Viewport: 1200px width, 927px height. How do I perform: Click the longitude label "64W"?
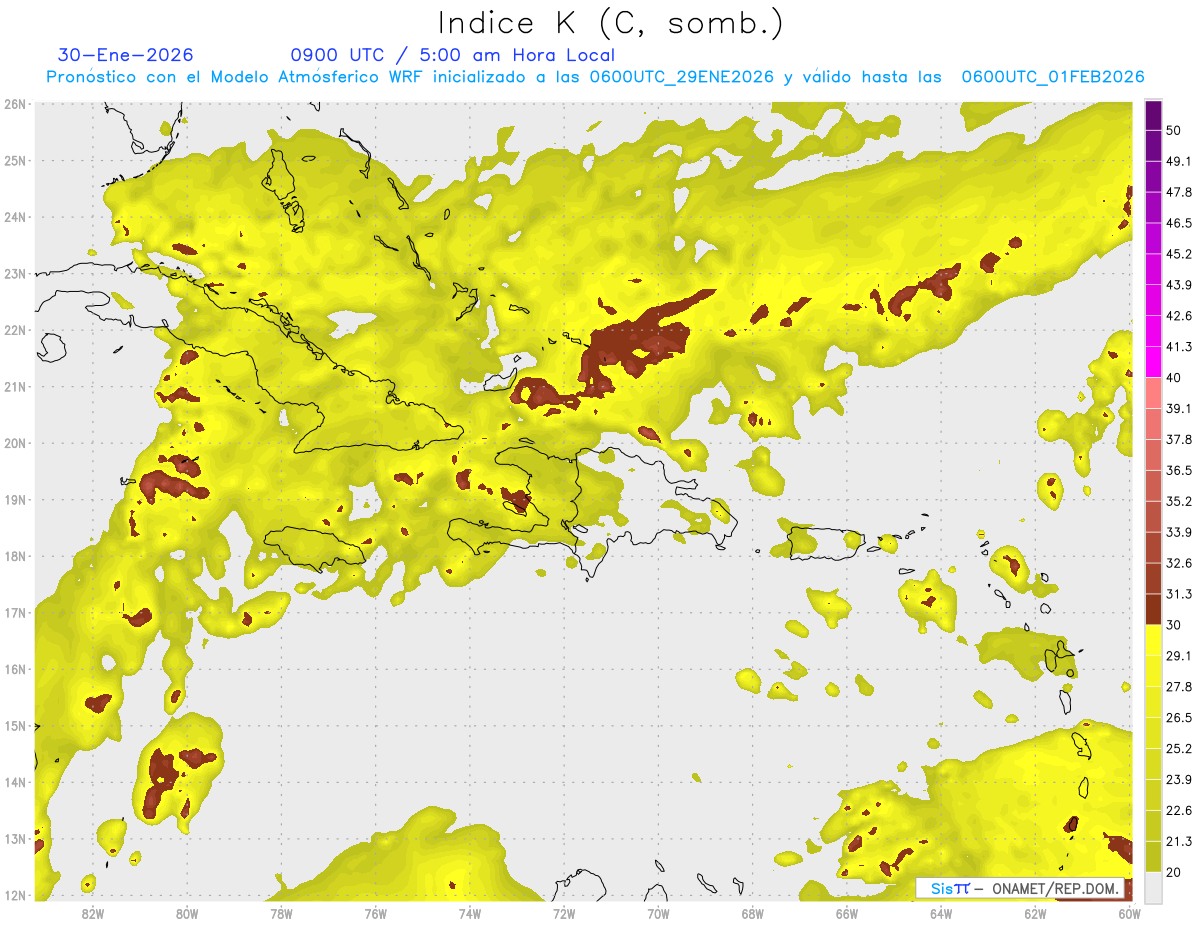[x=940, y=914]
